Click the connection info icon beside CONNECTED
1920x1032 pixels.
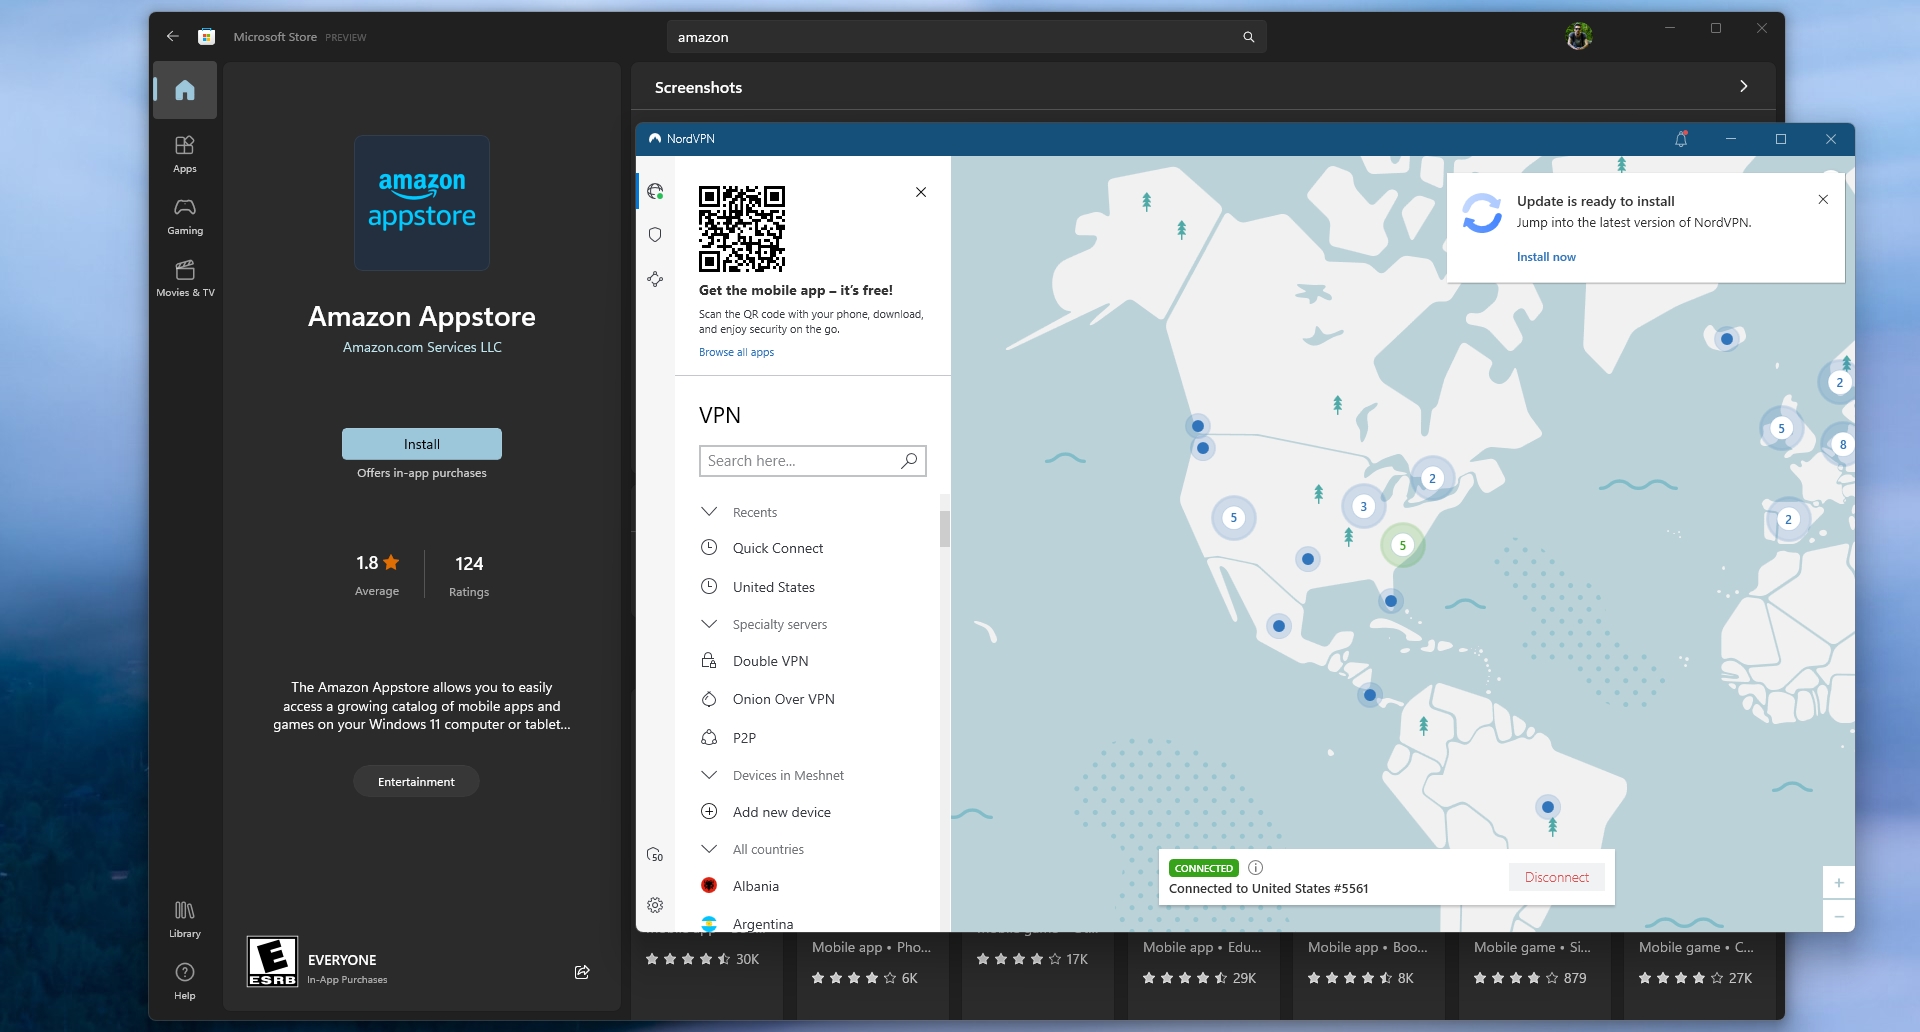[x=1256, y=868]
